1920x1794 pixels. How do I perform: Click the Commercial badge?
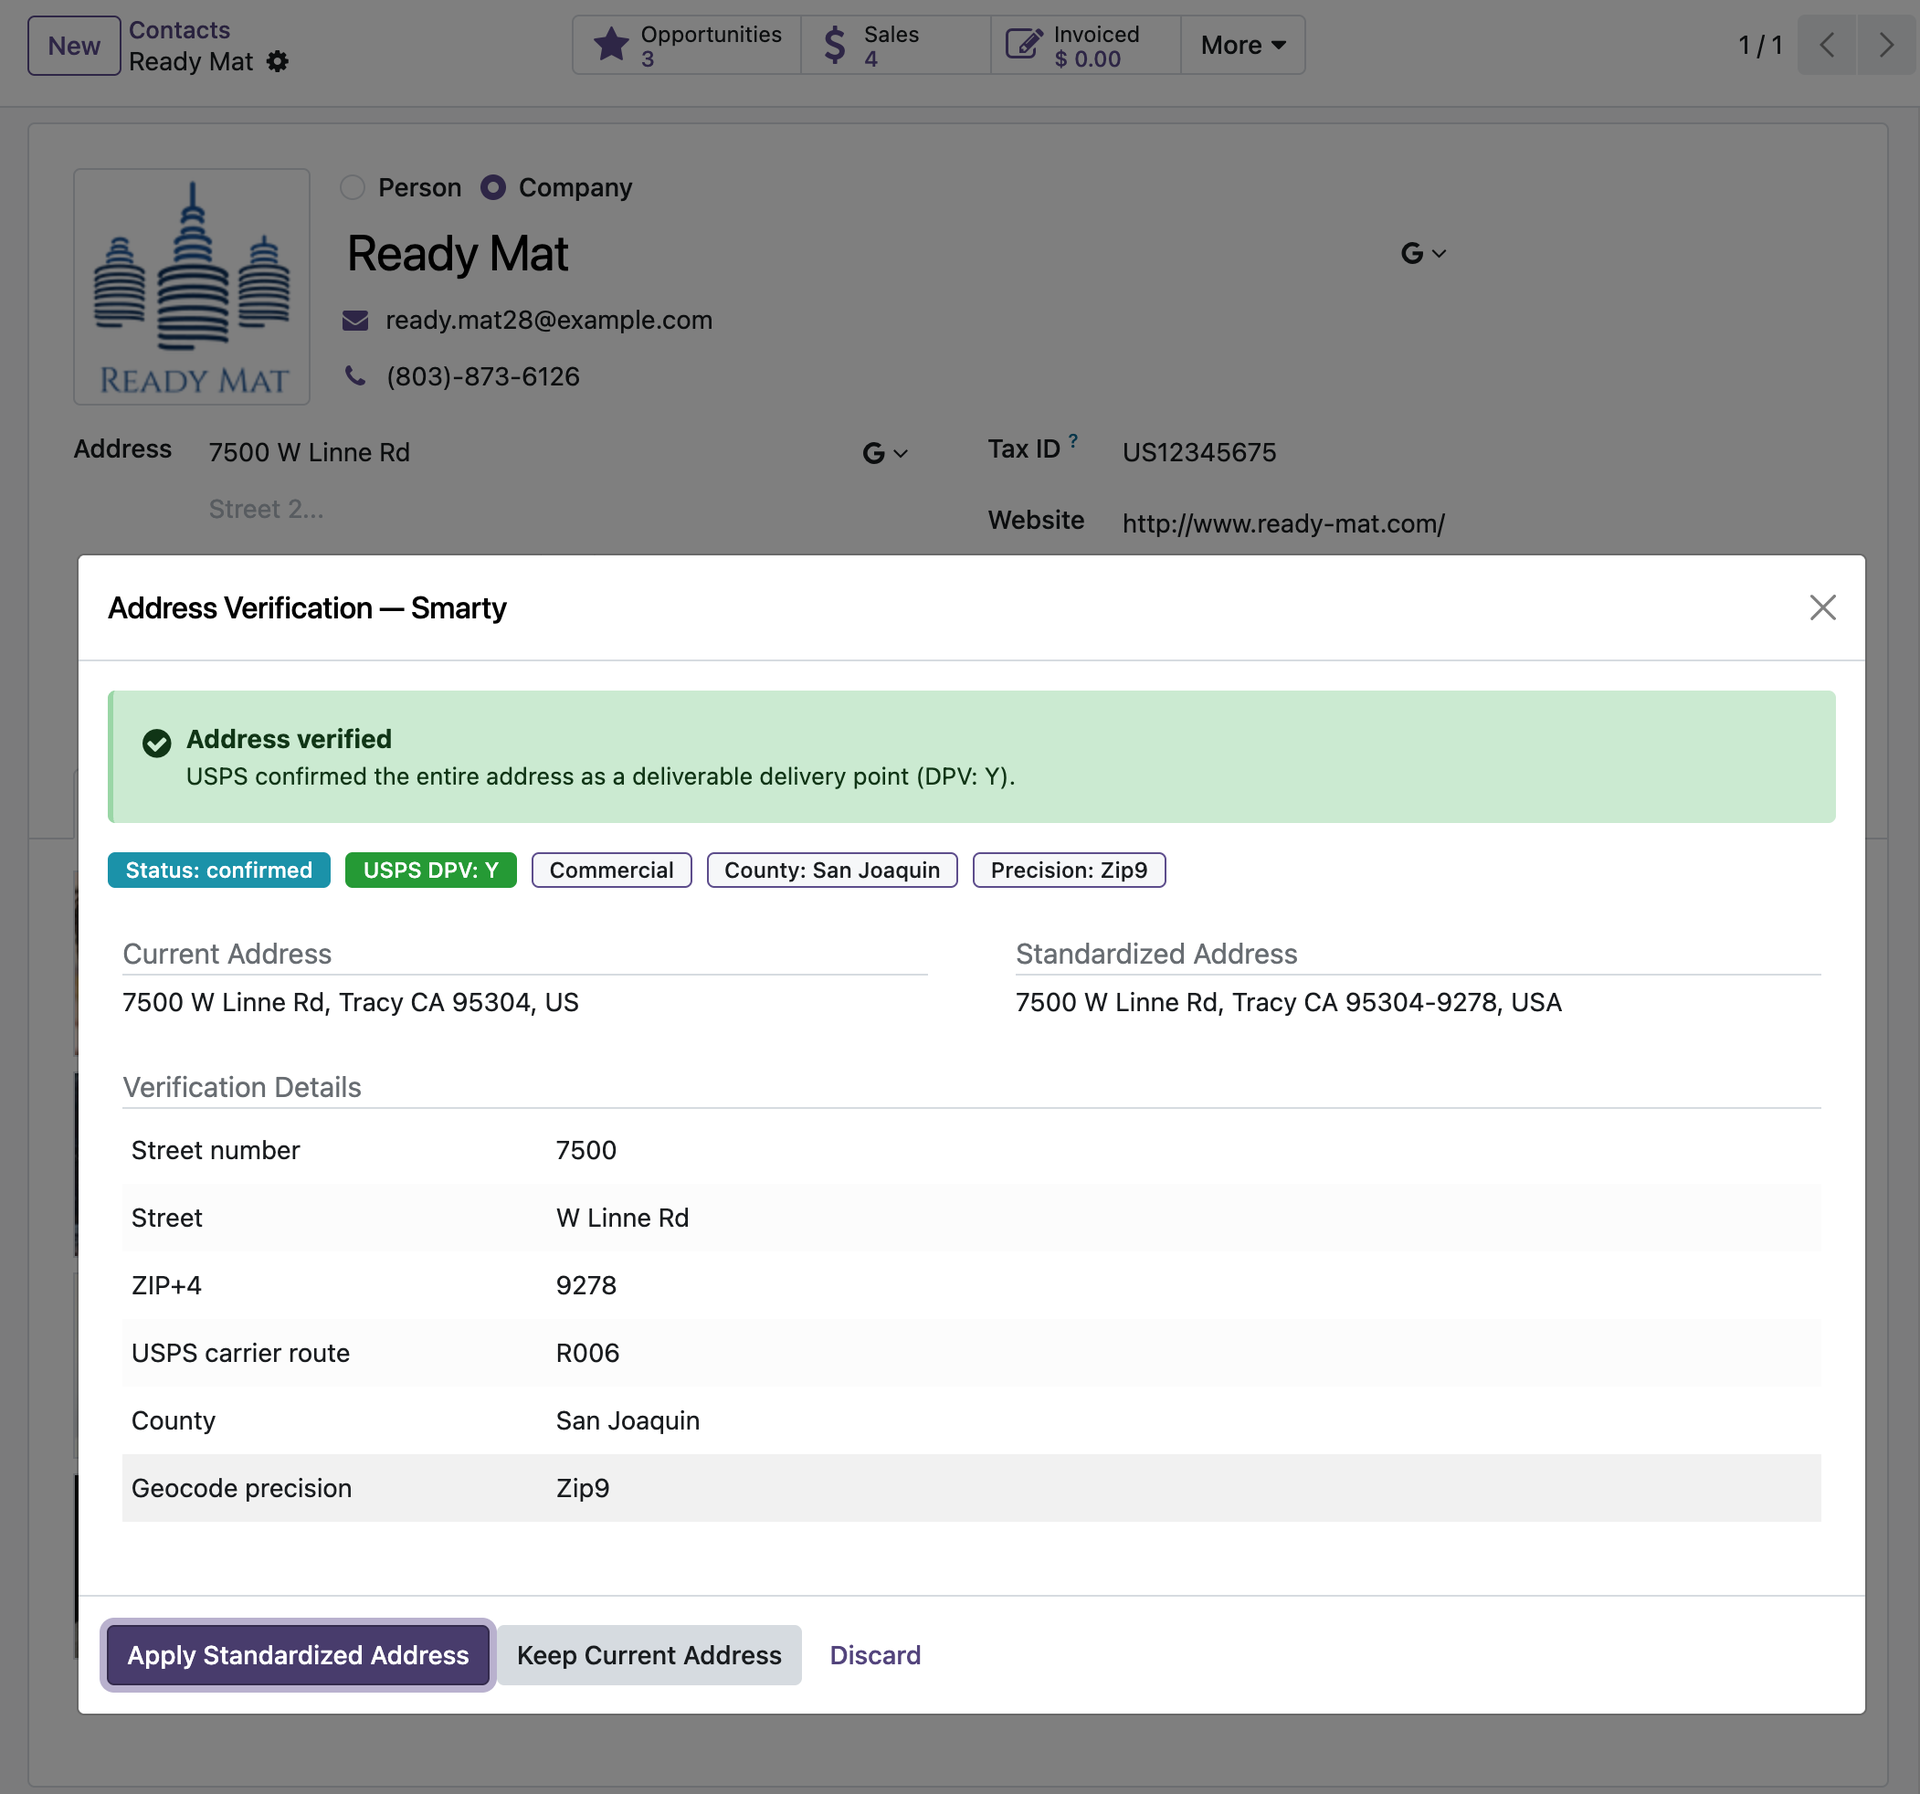(611, 870)
